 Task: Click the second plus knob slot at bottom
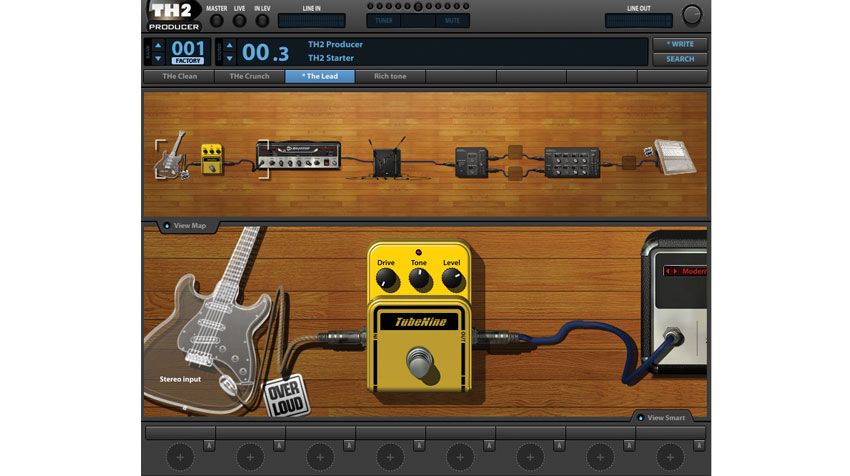click(250, 457)
